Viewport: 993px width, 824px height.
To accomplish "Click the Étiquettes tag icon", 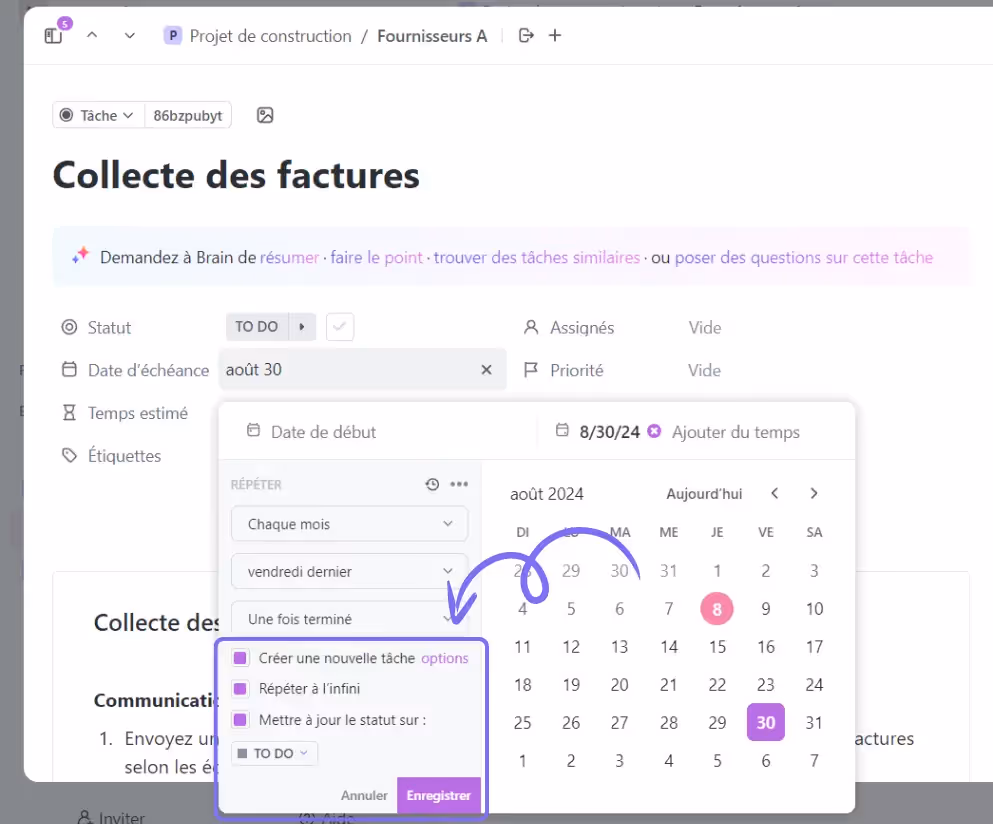I will tap(68, 456).
